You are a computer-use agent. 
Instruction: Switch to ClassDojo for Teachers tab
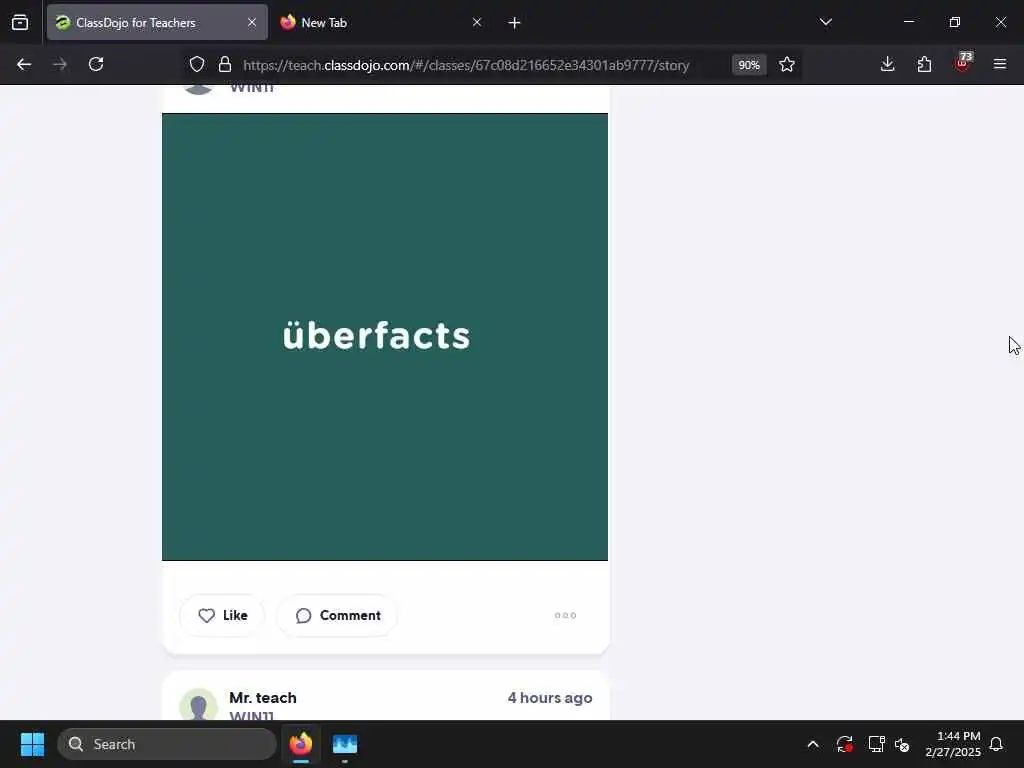click(x=157, y=22)
